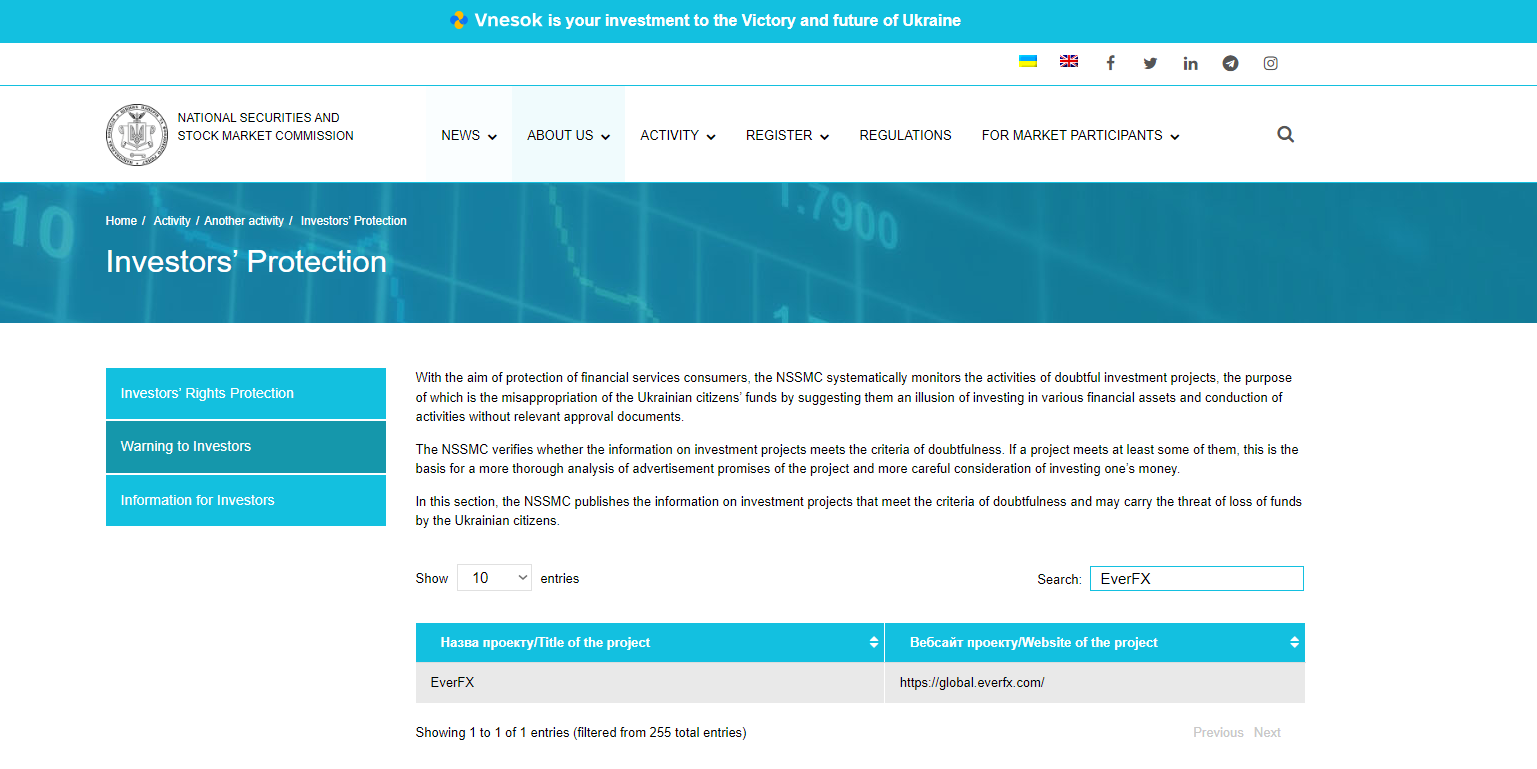Open the entries-per-page dropdown showing 10
Screen dimensions: 1537x769
[x=494, y=578]
